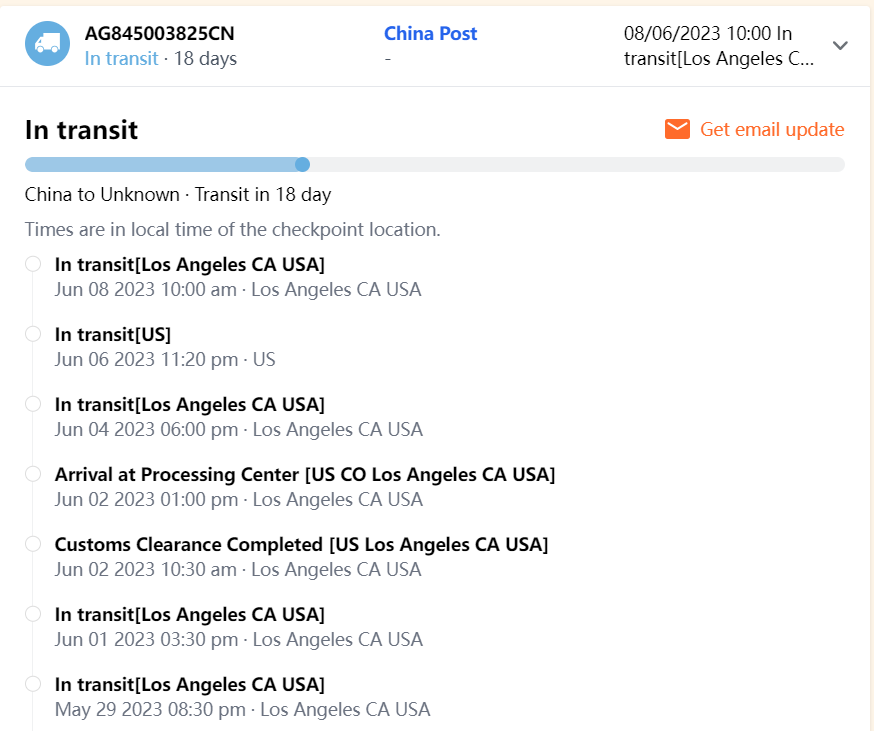
Task: Click the blue In transit status label
Action: [x=121, y=59]
